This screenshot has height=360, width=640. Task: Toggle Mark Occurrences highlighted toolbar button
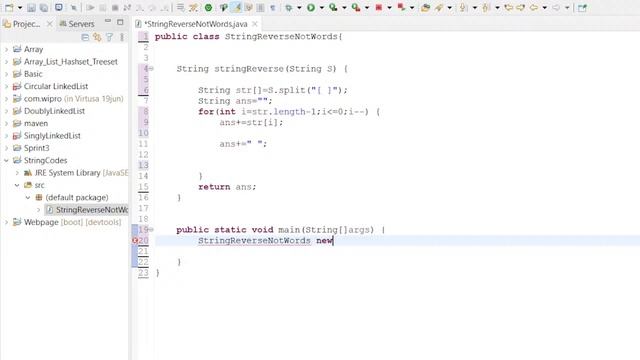click(236, 7)
